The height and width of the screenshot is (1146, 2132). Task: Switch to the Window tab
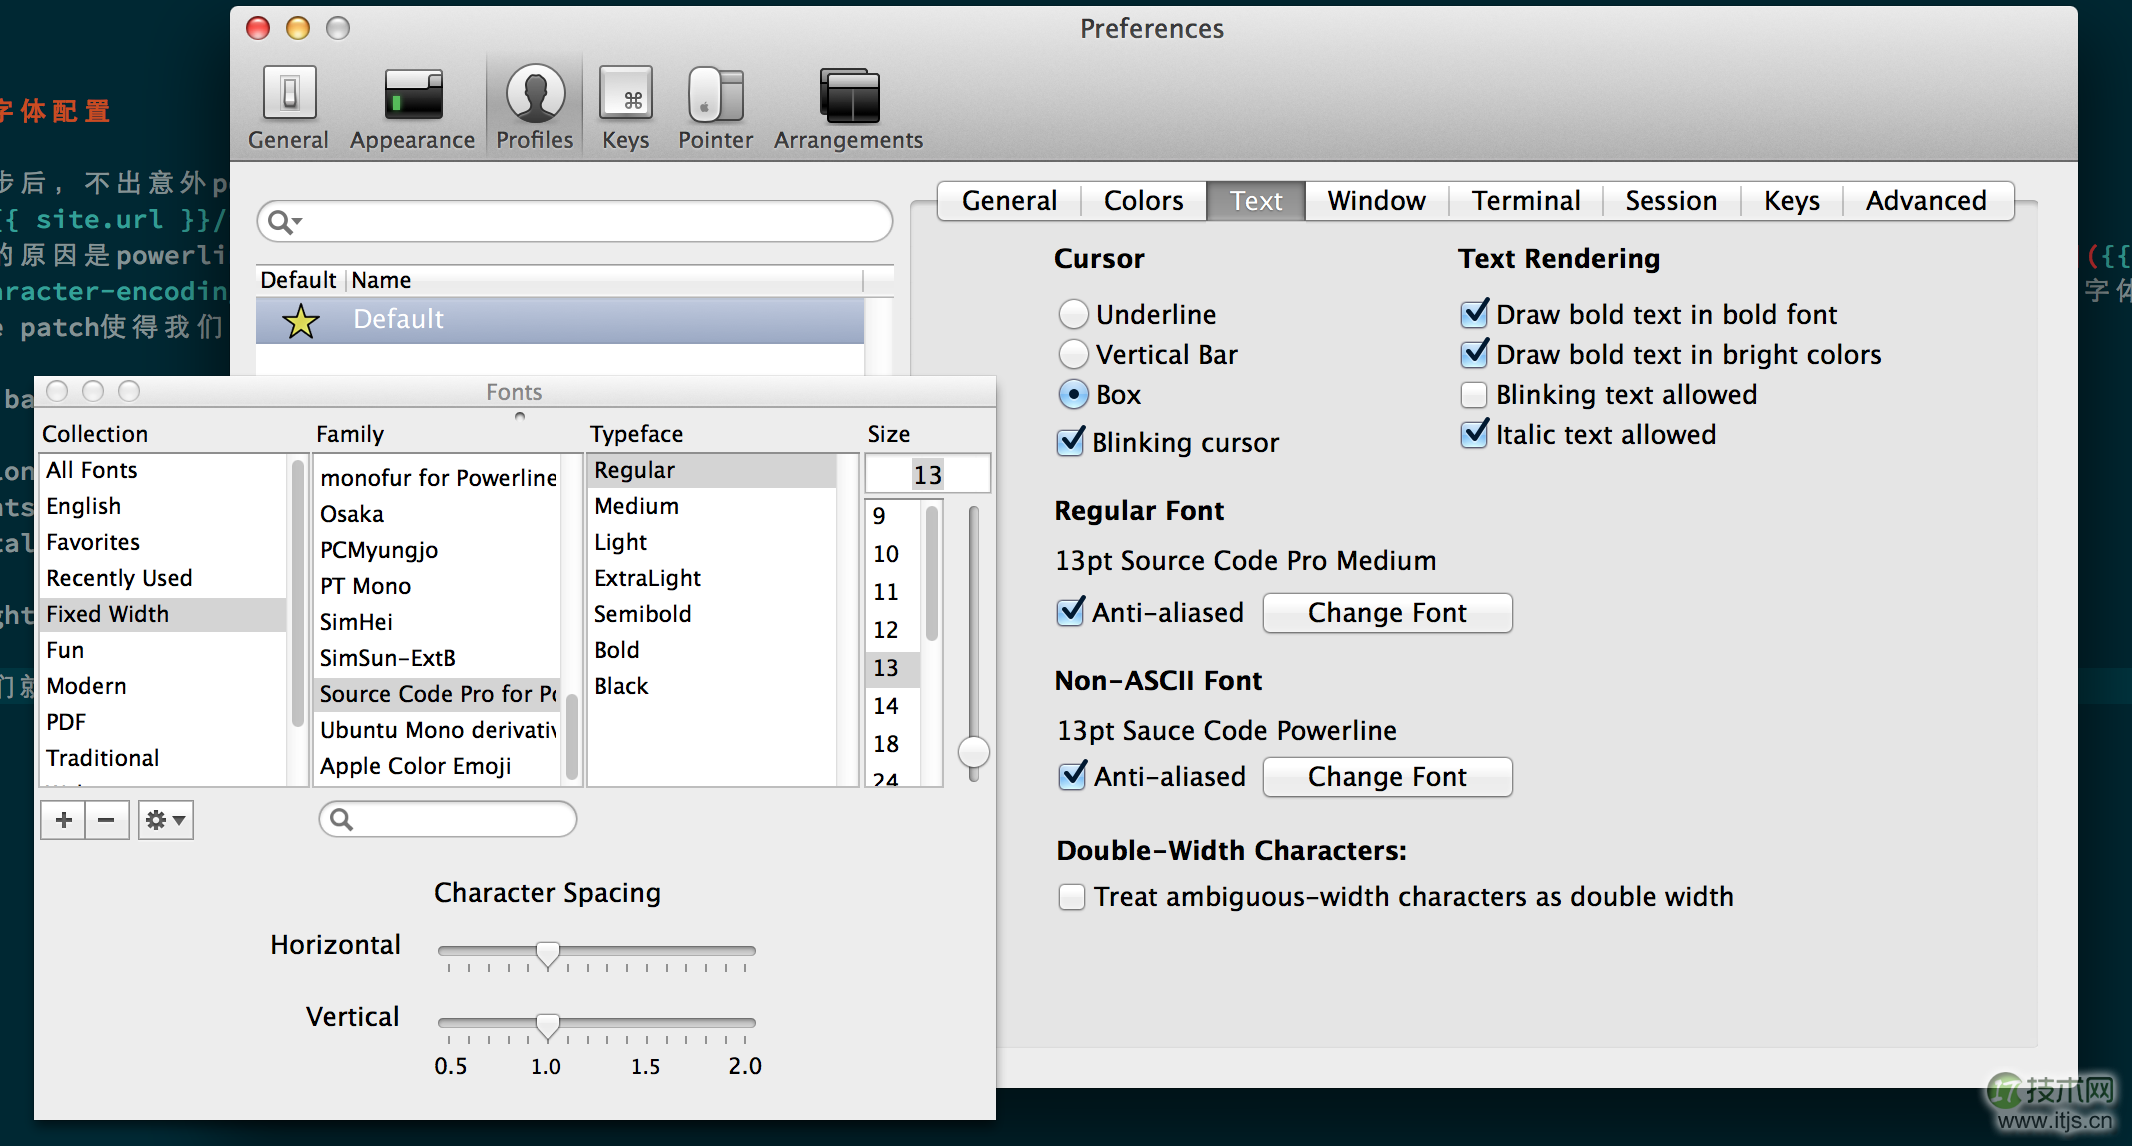(1376, 199)
